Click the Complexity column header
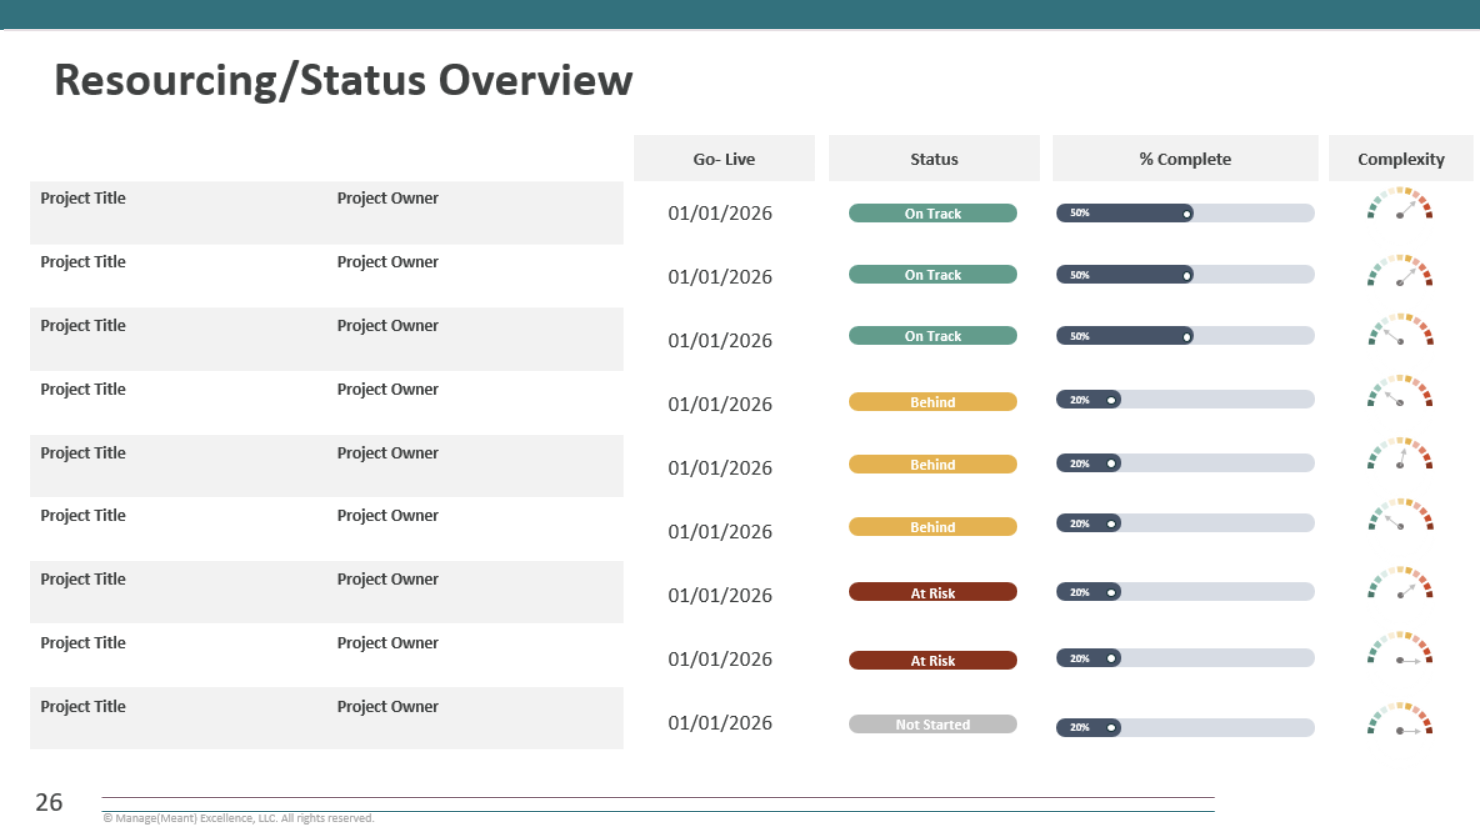This screenshot has width=1480, height=832. point(1401,158)
